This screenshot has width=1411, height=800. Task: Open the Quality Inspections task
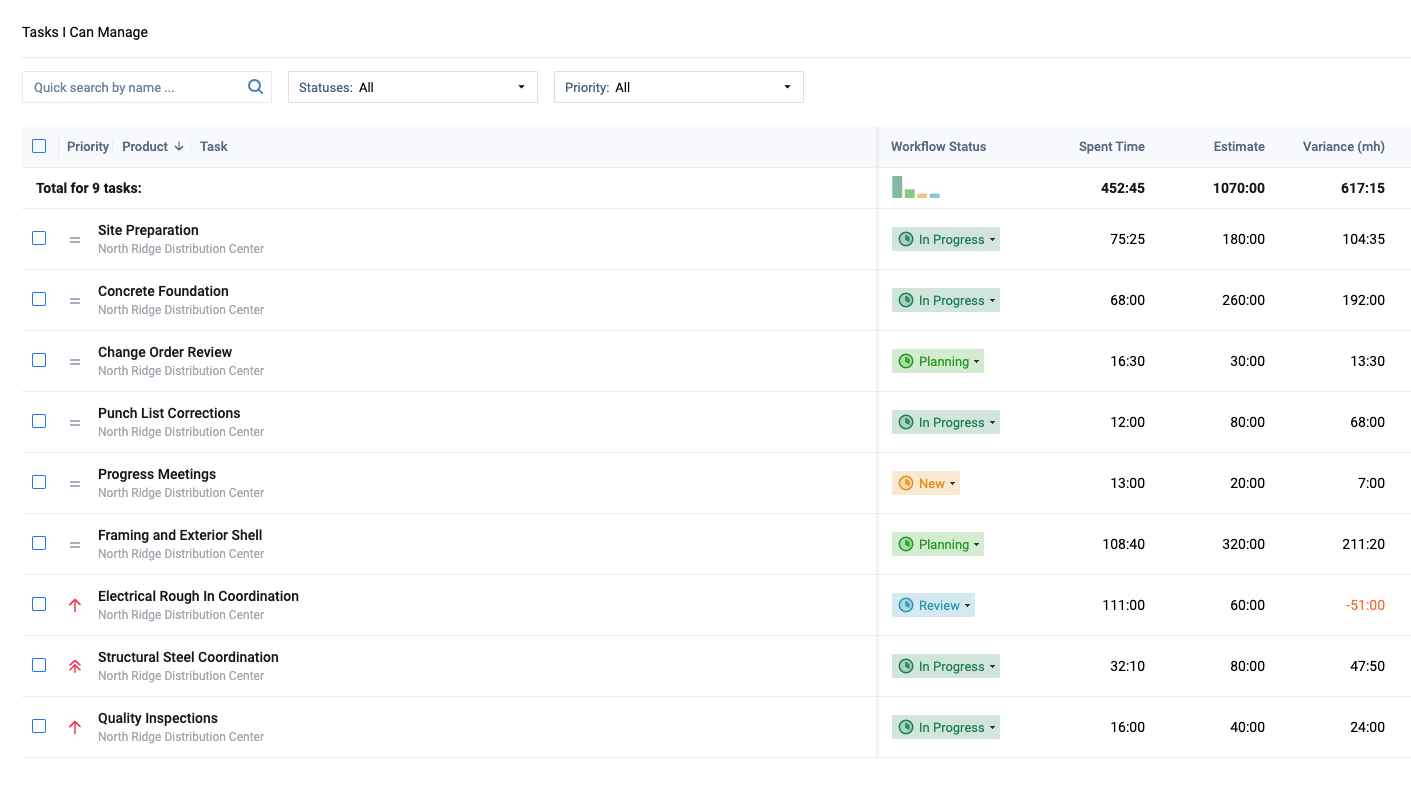(x=158, y=718)
